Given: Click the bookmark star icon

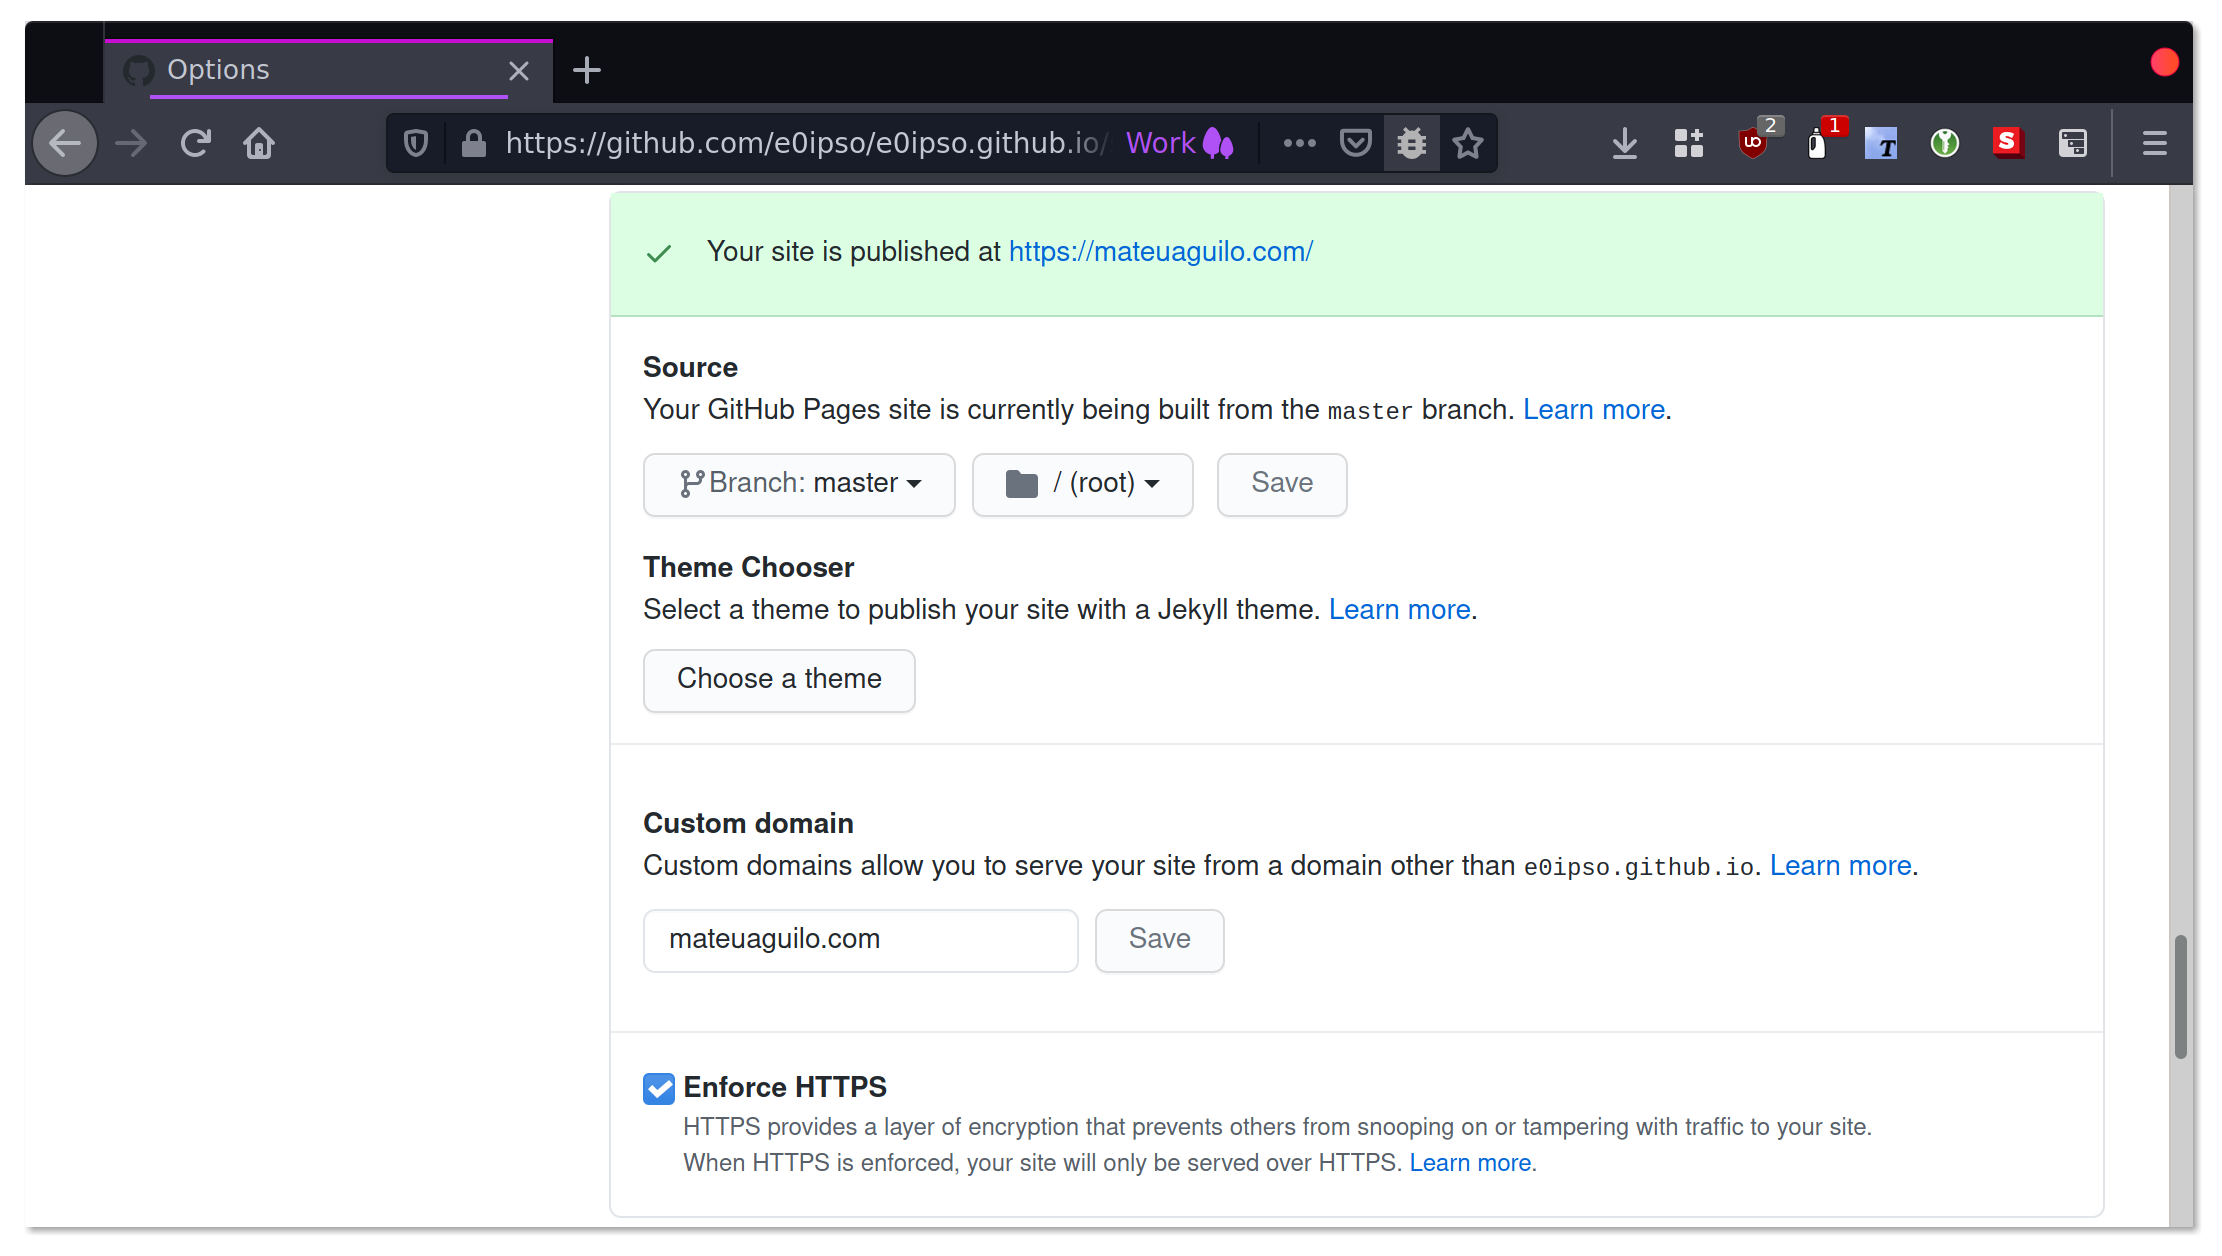Looking at the screenshot, I should tap(1467, 142).
